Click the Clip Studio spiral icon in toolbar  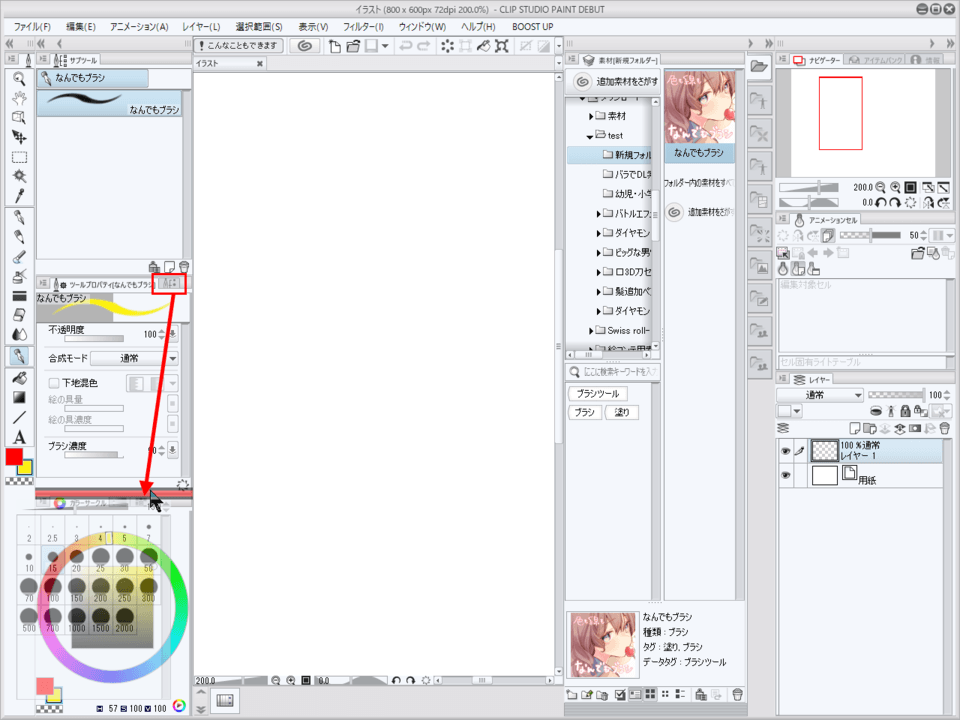pyautogui.click(x=305, y=46)
